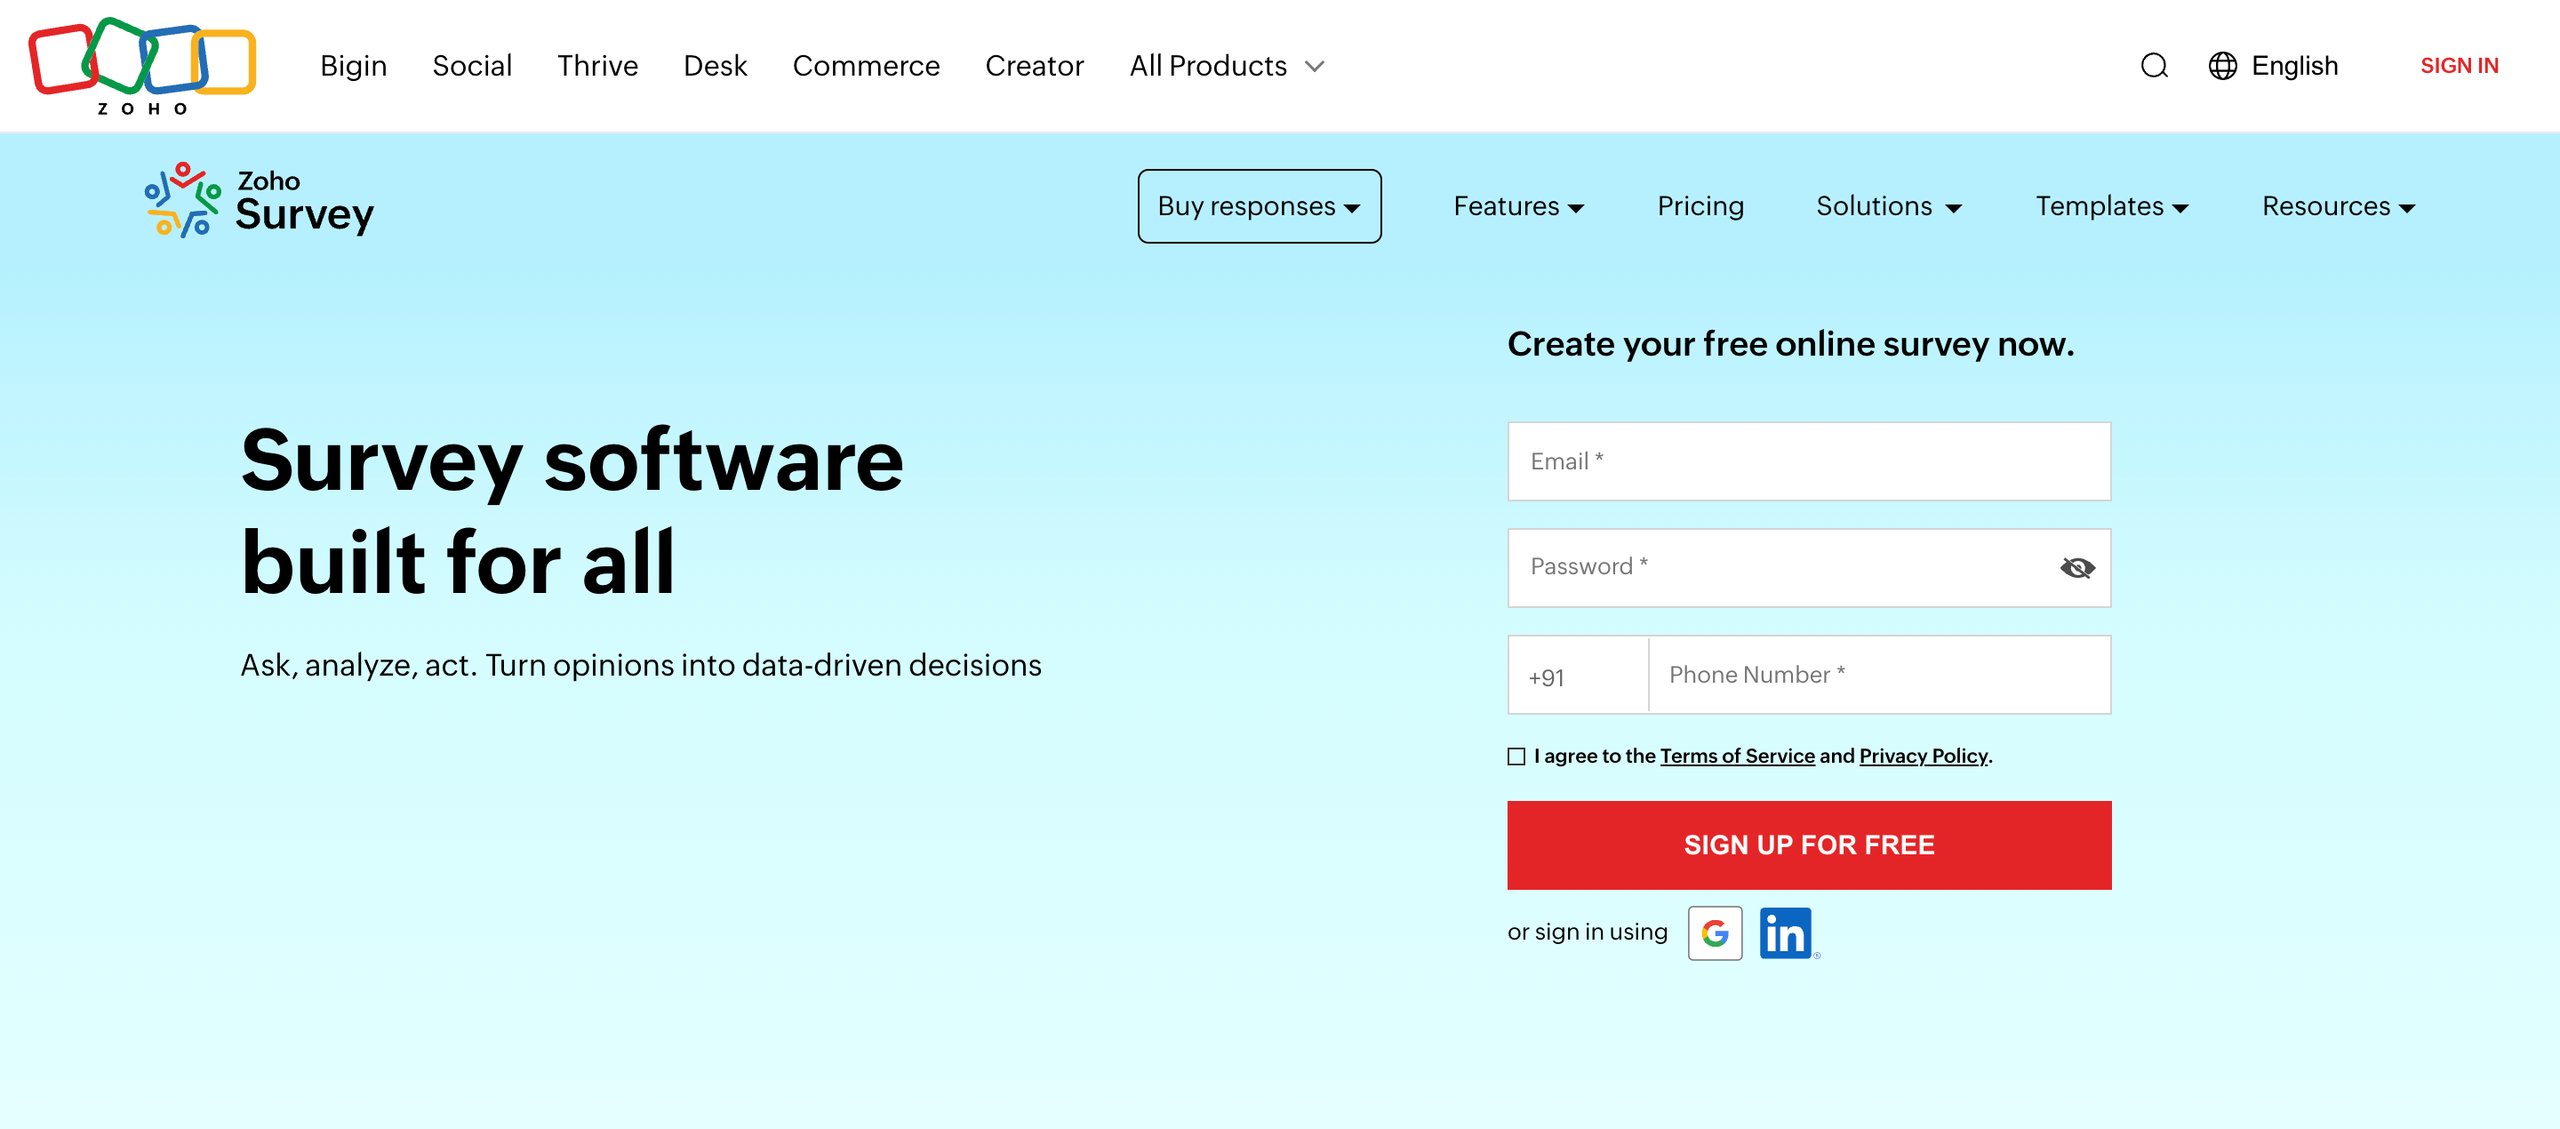2560x1129 pixels.
Task: Expand the Resources menu
Action: (2338, 206)
